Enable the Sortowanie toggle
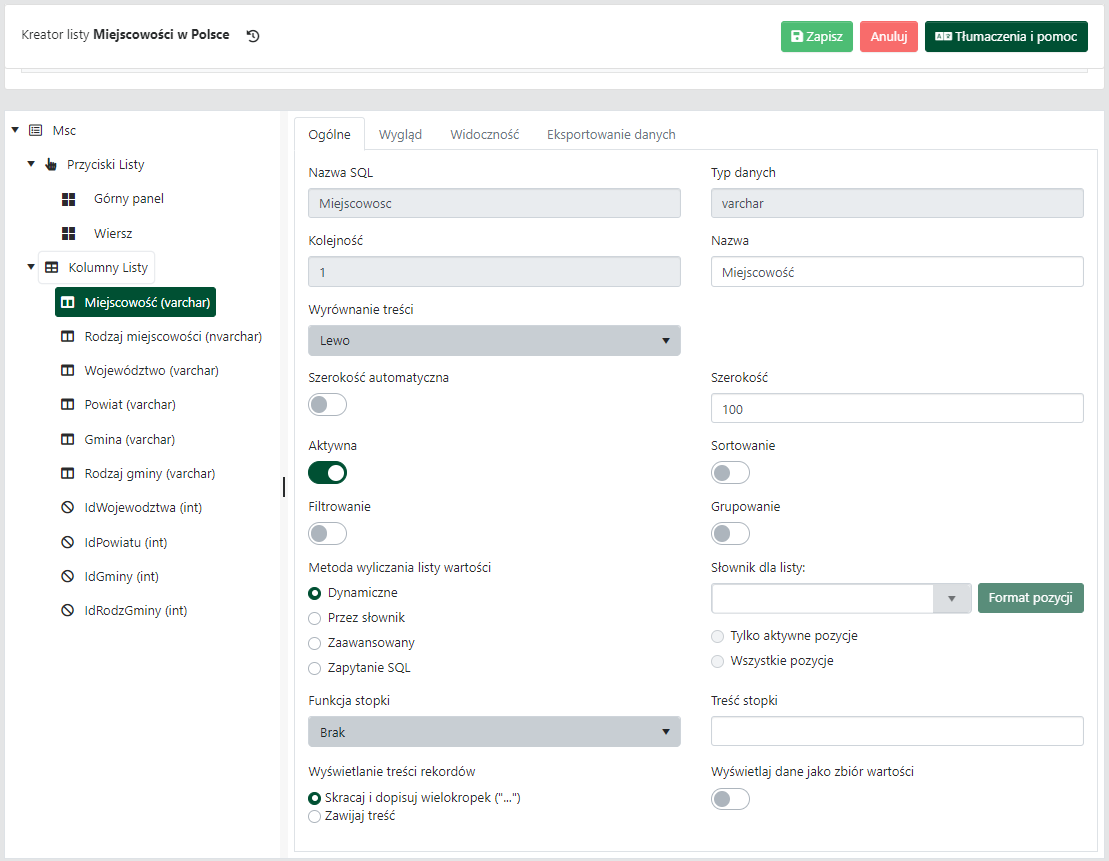The width and height of the screenshot is (1109, 861). click(x=730, y=472)
